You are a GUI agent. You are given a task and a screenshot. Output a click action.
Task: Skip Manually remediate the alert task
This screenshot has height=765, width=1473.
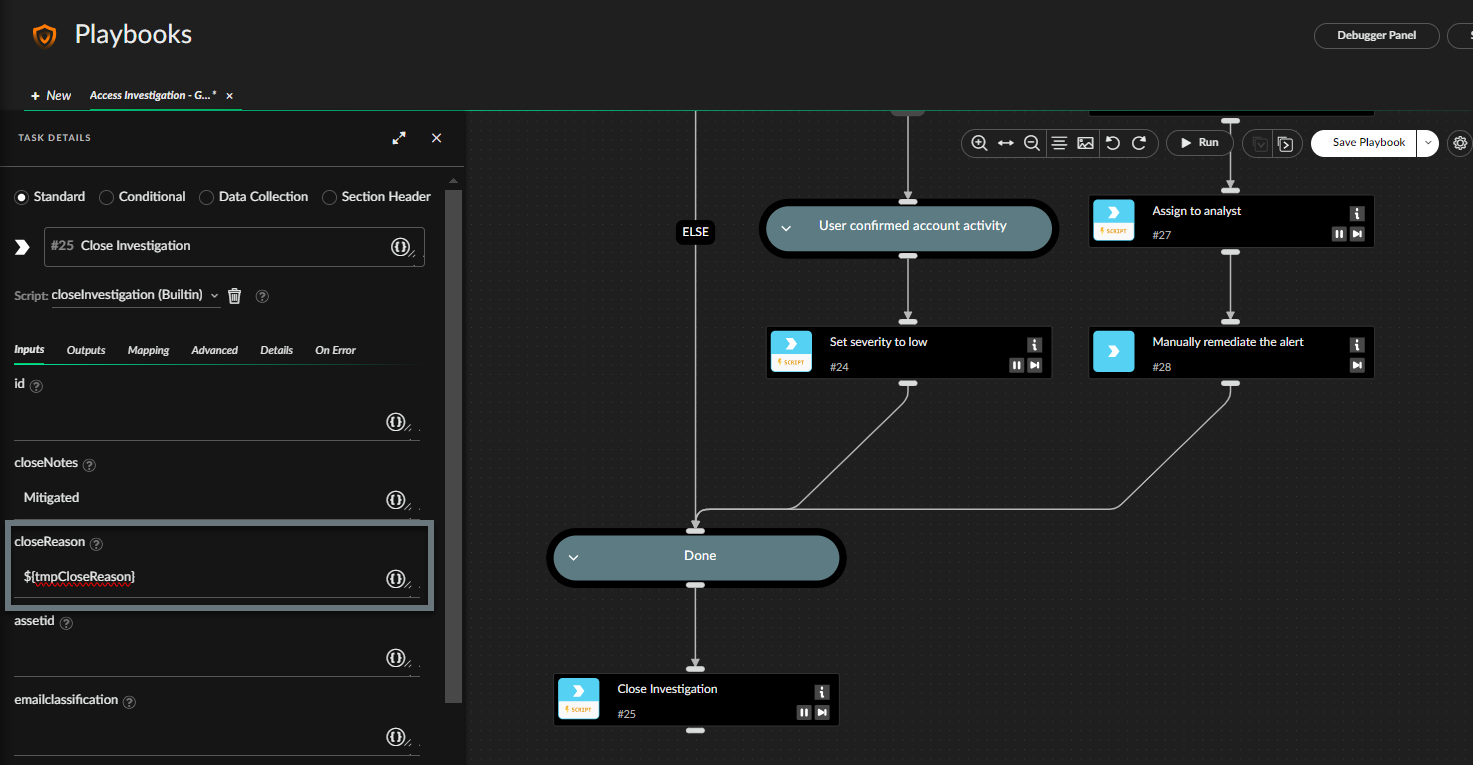[1357, 365]
